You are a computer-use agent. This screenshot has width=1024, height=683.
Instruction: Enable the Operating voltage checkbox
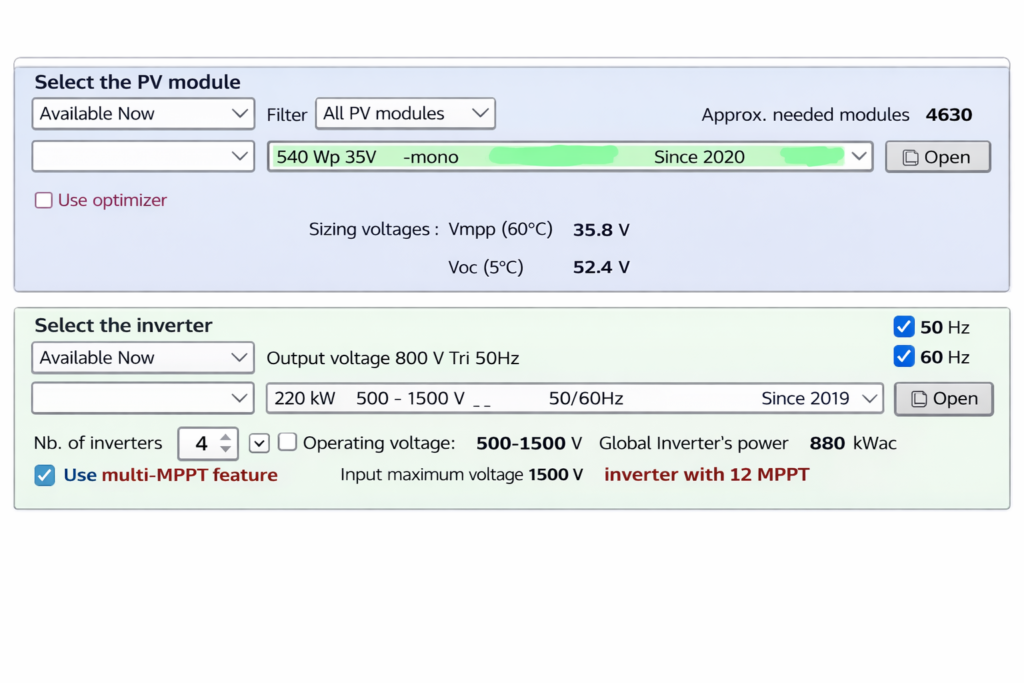click(x=287, y=442)
